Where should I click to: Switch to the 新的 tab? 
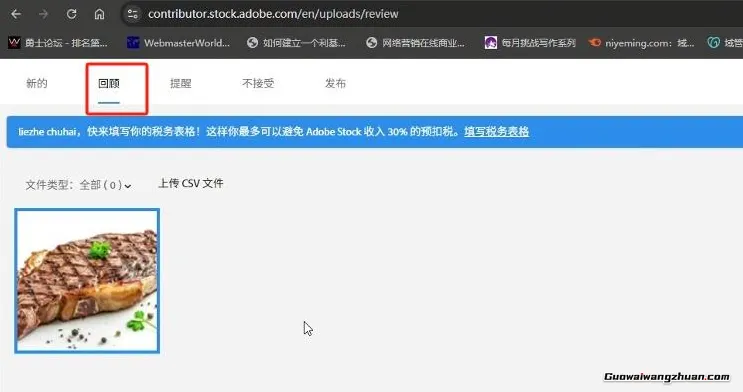[x=36, y=83]
